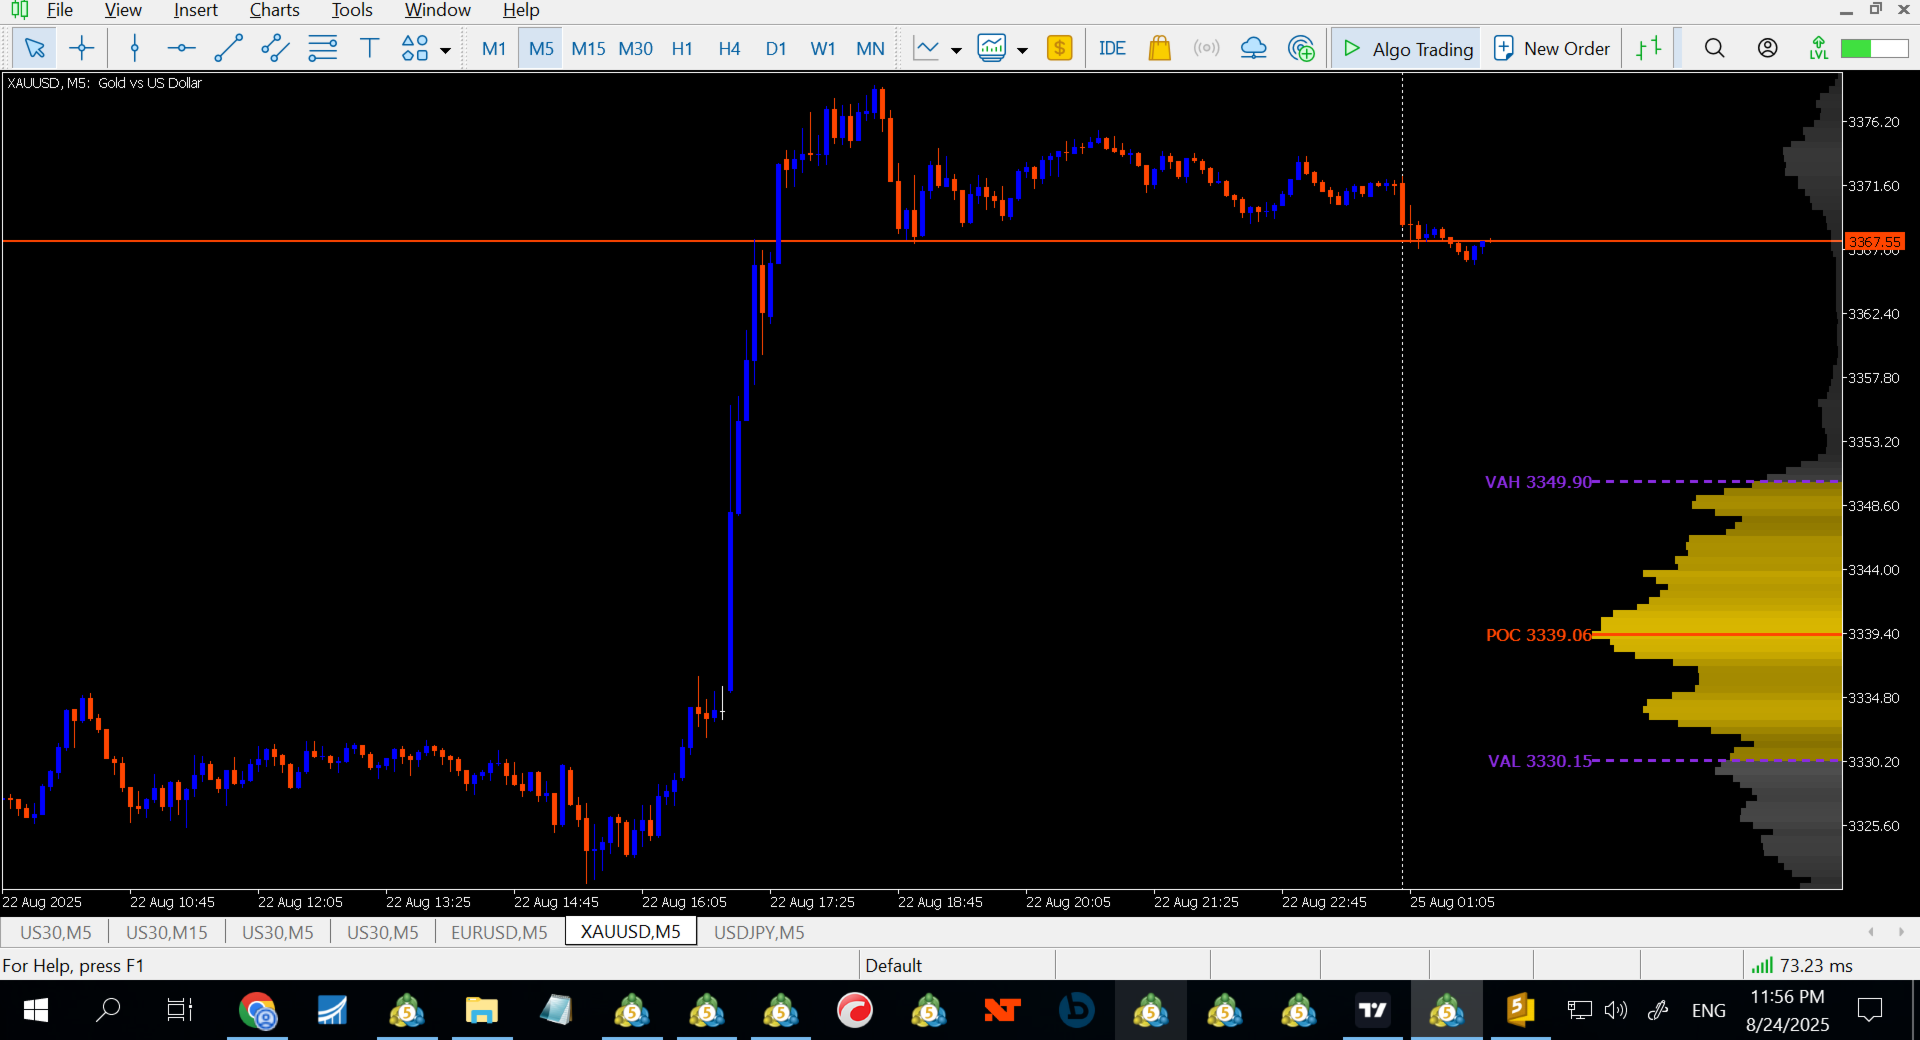Expand the shapes tool dropdown arrow
Viewport: 1920px width, 1040px height.
point(445,49)
